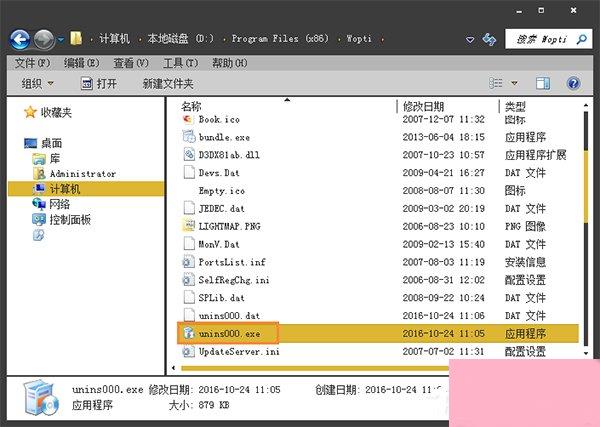600x427 pixels.
Task: Open recent locations dropdown beside Forward arrow
Action: click(x=60, y=39)
